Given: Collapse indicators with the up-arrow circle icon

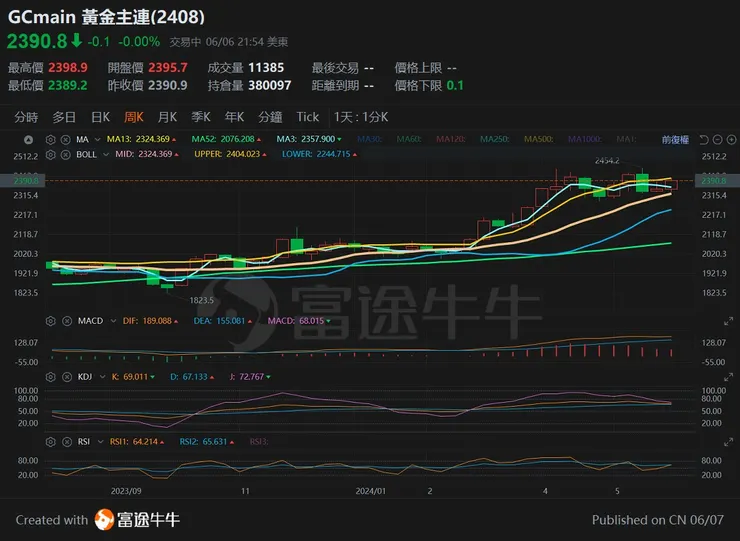Looking at the screenshot, I should 28,140.
